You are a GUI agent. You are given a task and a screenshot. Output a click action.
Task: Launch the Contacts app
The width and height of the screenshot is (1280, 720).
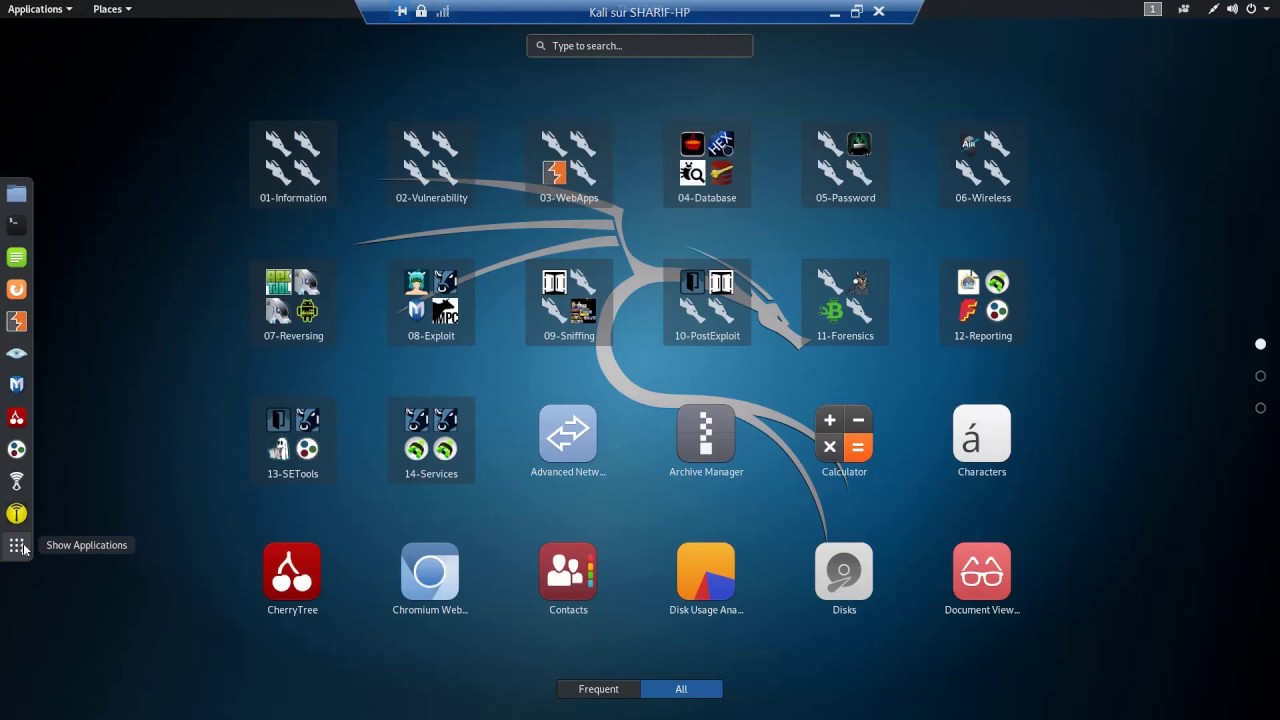click(x=568, y=579)
